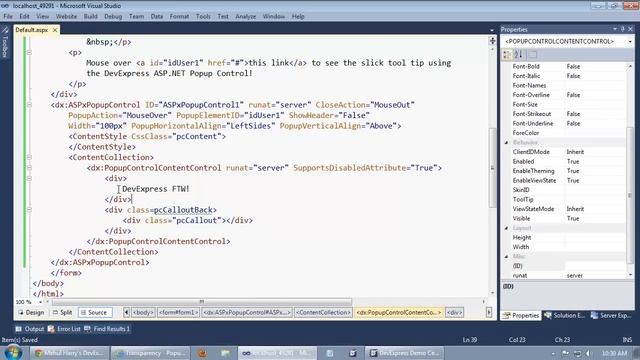The height and width of the screenshot is (360, 640).
Task: Collapse the dx:PopupControlContentControl outline marker
Action: tap(29, 168)
